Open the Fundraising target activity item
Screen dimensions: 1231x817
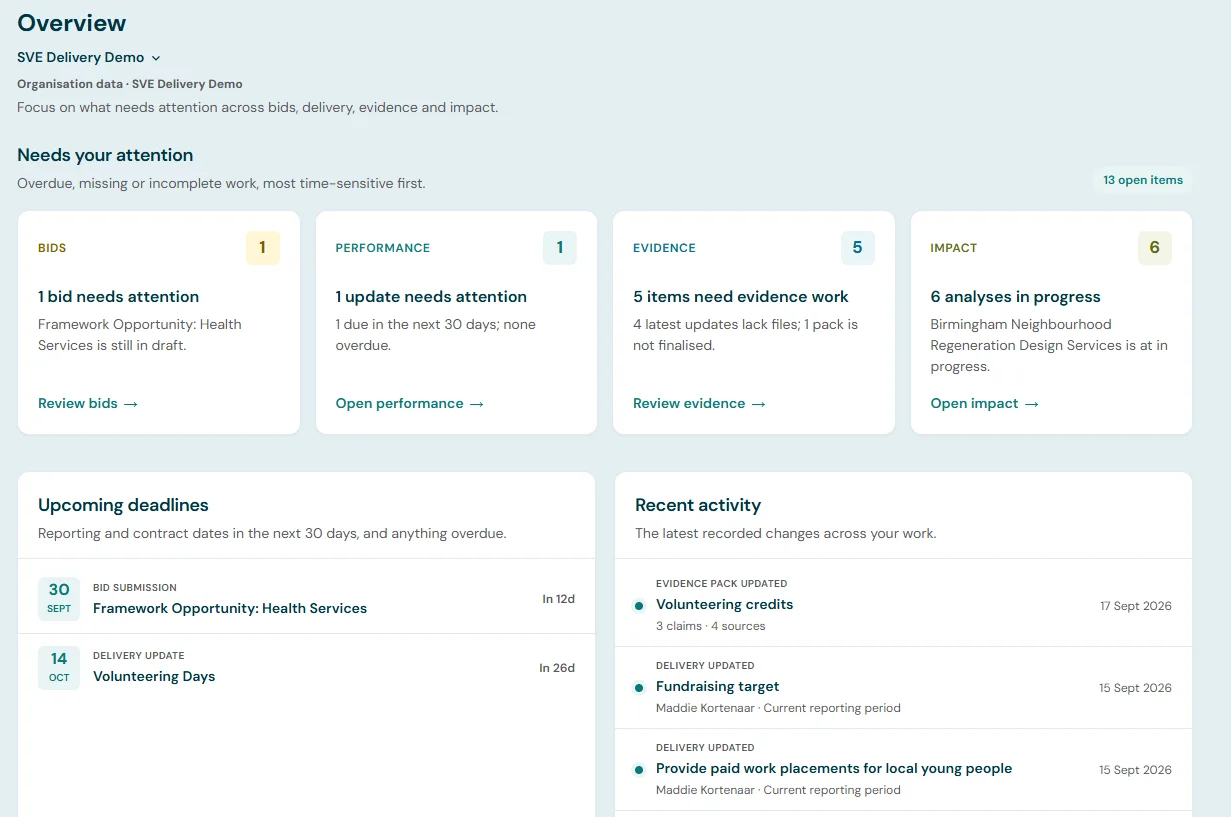[x=717, y=686]
